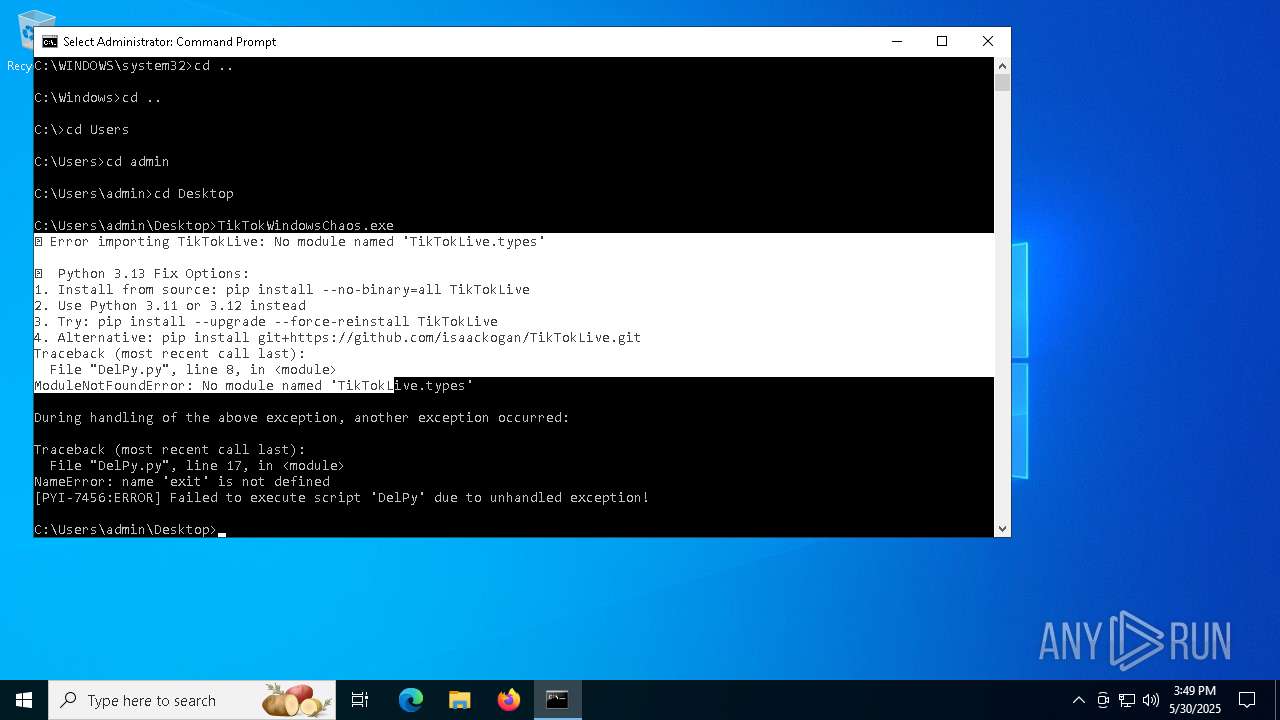Click 'pip install --no-binary=all TikTokLive' line
This screenshot has height=720, width=1280.
pyautogui.click(x=282, y=289)
